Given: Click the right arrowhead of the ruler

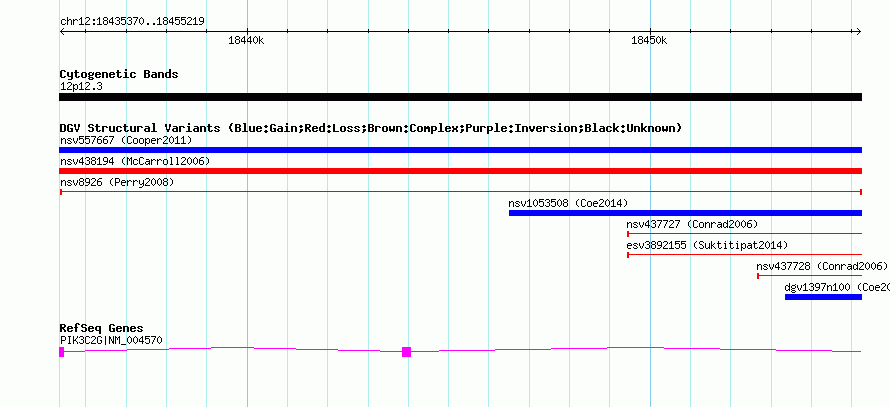Looking at the screenshot, I should (x=859, y=32).
